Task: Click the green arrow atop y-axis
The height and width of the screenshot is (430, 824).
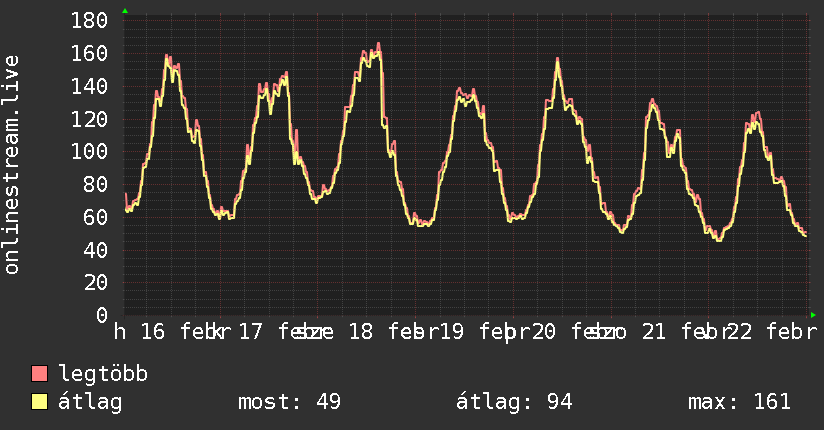Action: (125, 11)
